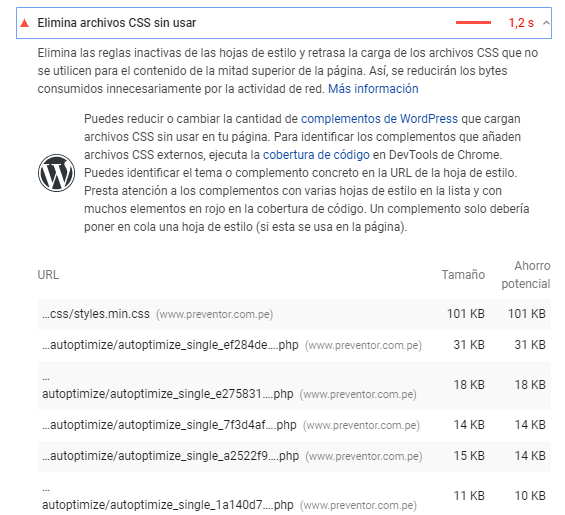Open the 'complementos de WordPress' link
Viewport: 565px width, 515px height.
point(379,119)
